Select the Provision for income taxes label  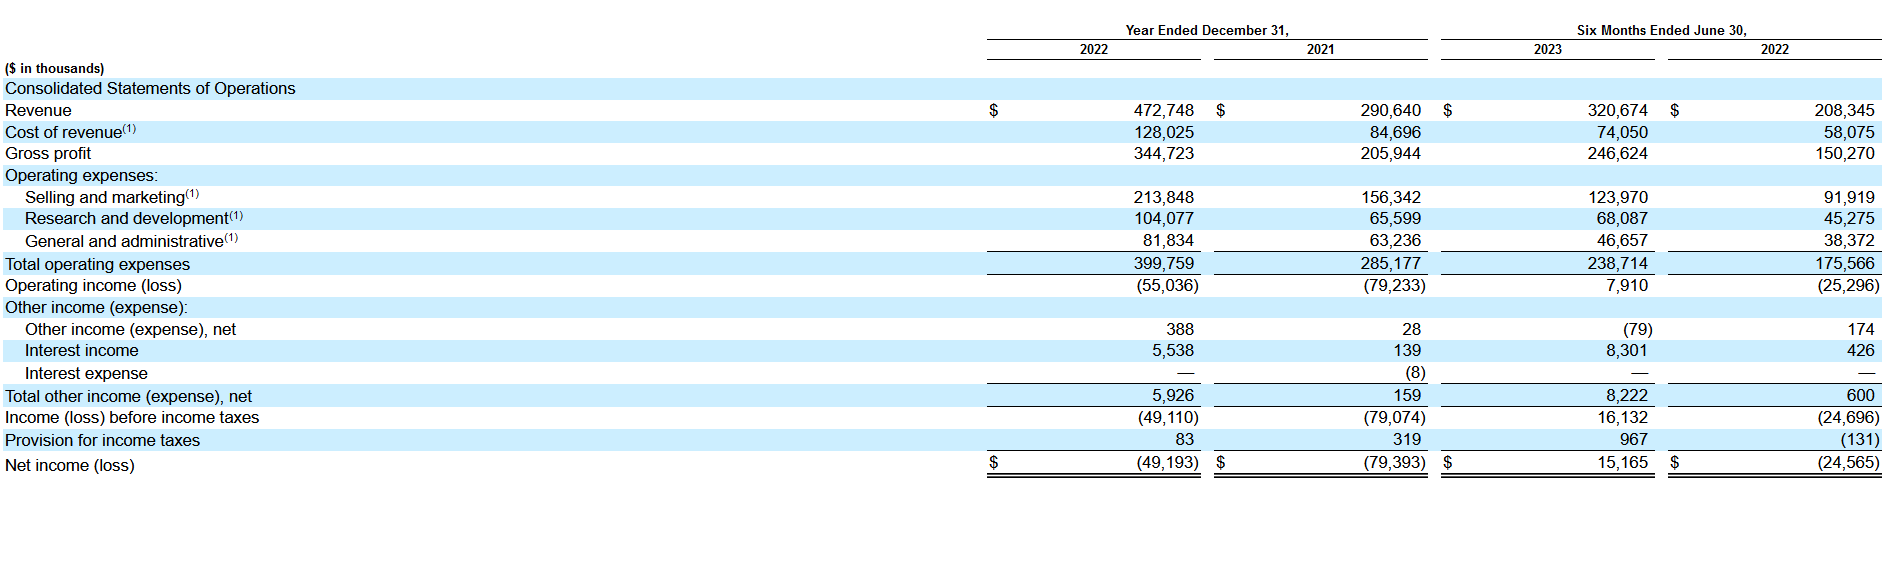[x=102, y=440]
